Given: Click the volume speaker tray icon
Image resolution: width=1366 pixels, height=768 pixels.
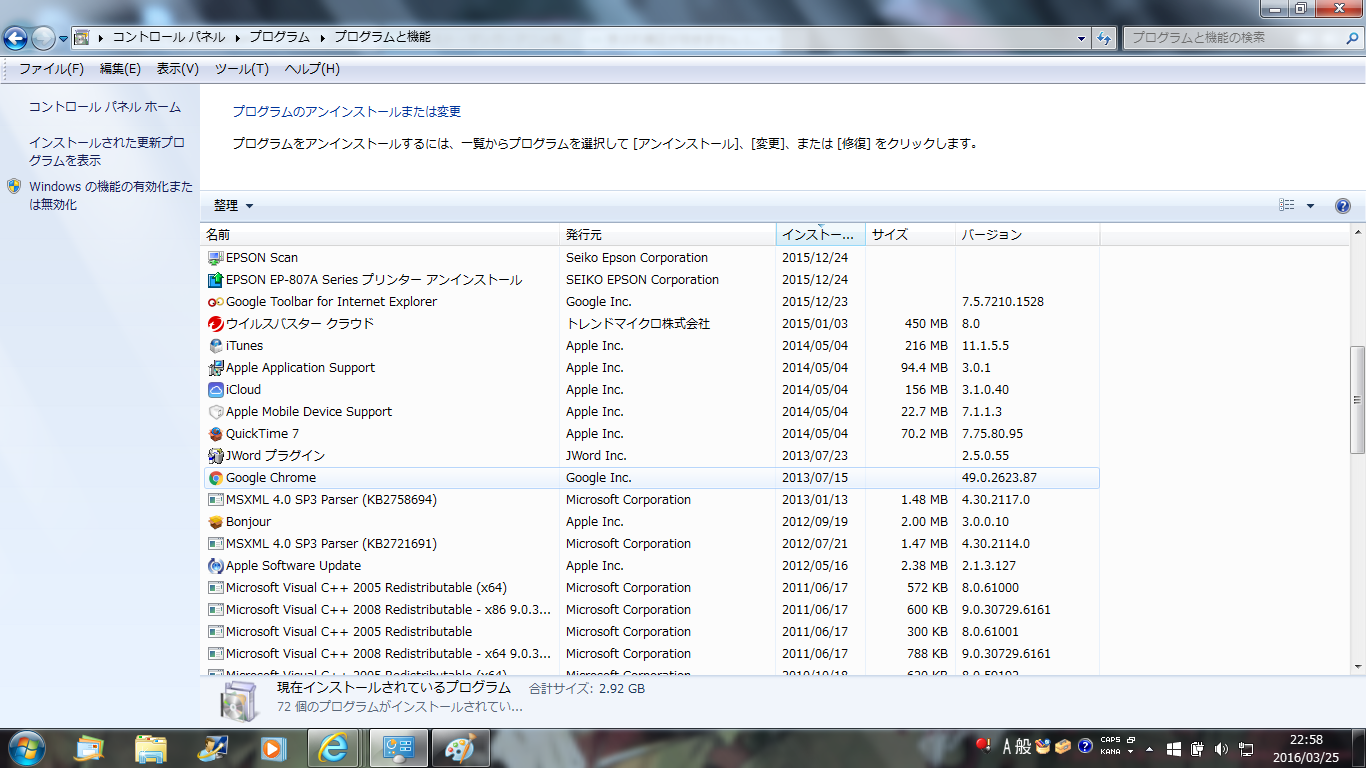Looking at the screenshot, I should pyautogui.click(x=1221, y=748).
